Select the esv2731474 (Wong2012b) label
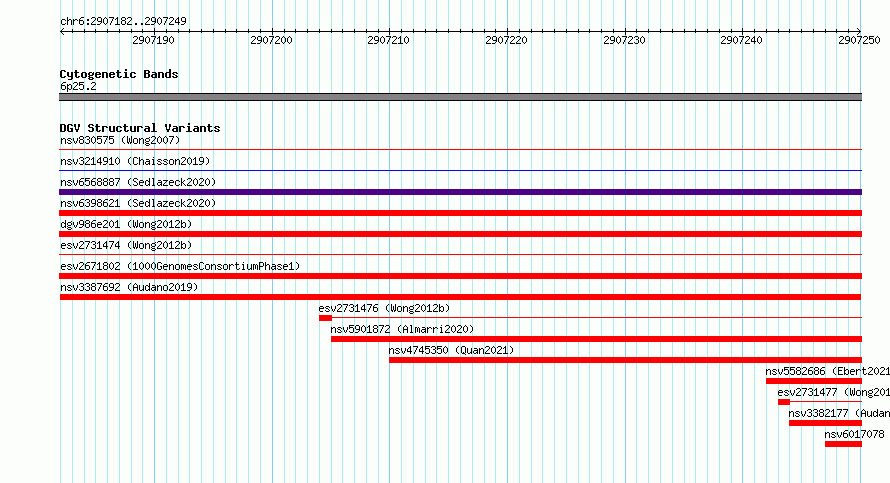The image size is (890, 483). click(126, 245)
